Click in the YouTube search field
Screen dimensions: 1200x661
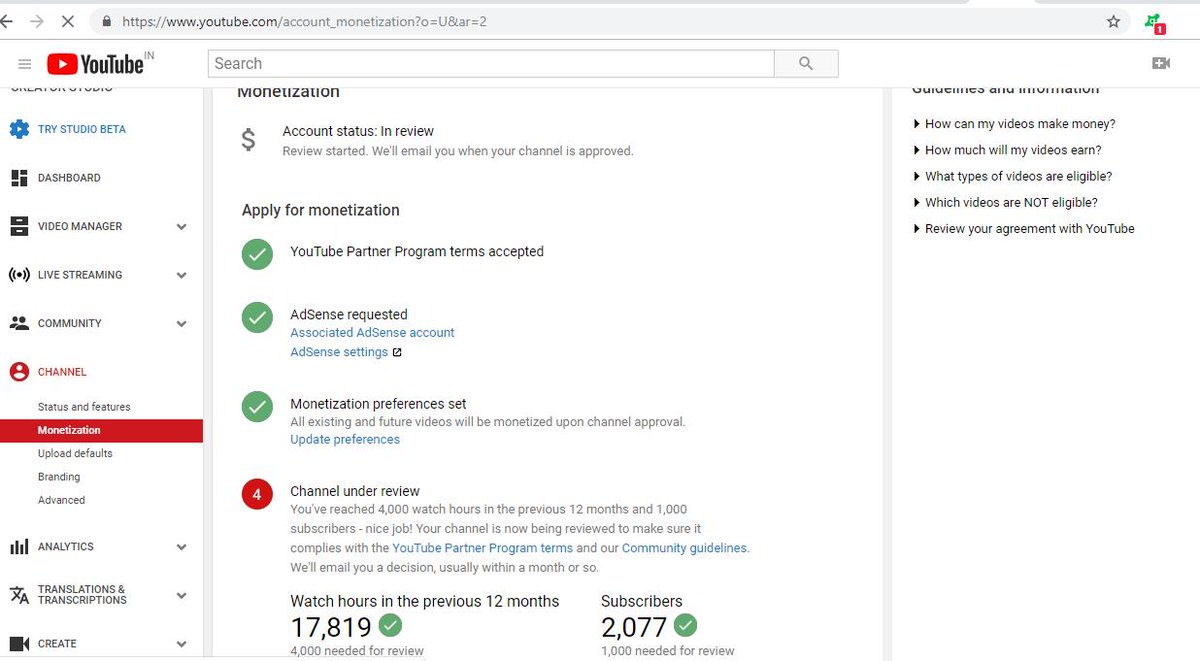click(x=491, y=64)
